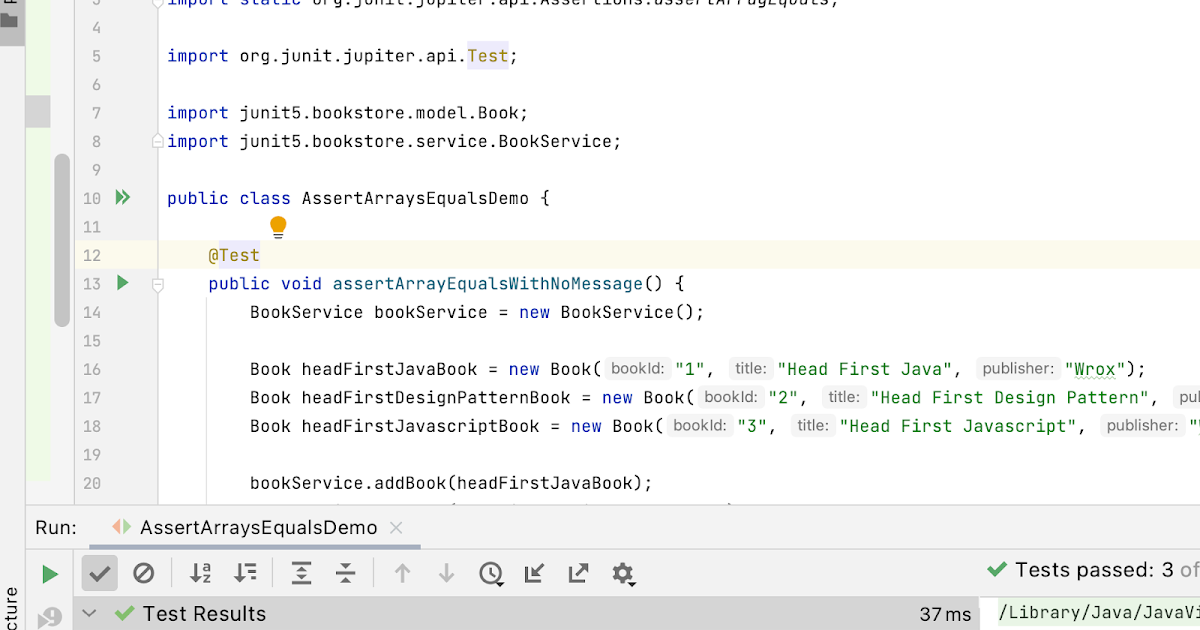This screenshot has width=1200, height=630.
Task: Click the intention bulb above @Test
Action: [277, 226]
